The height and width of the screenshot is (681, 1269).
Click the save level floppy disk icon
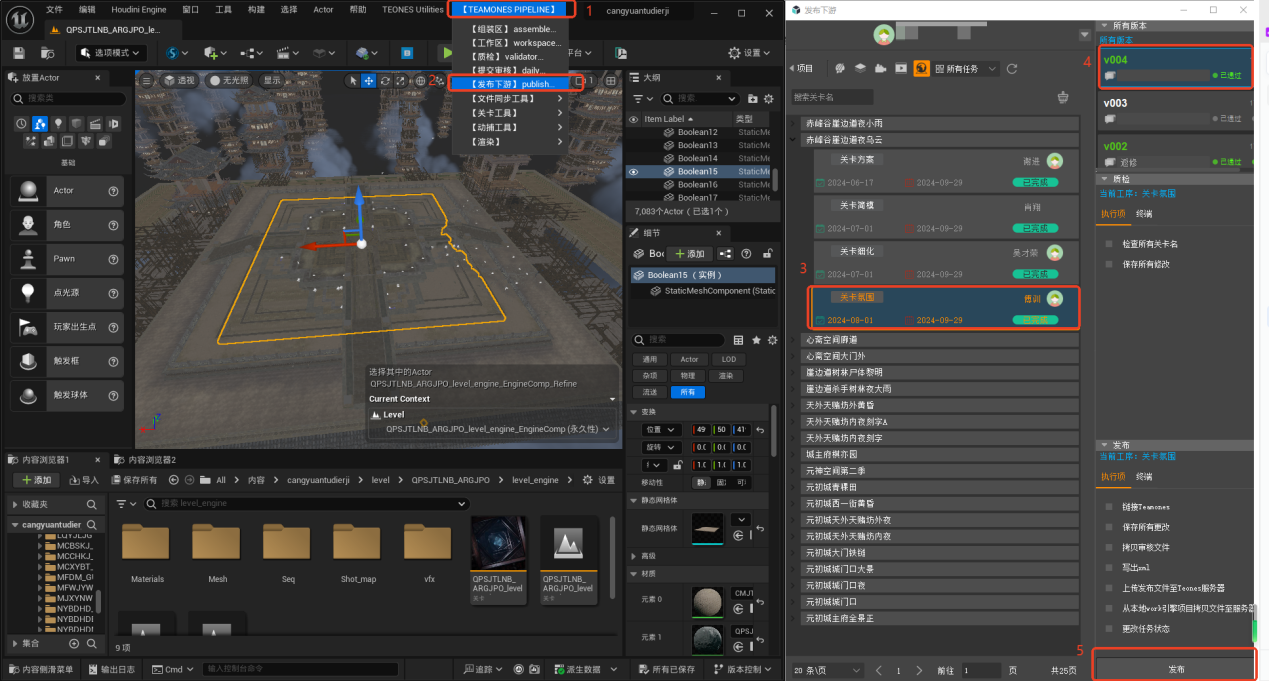click(x=19, y=53)
